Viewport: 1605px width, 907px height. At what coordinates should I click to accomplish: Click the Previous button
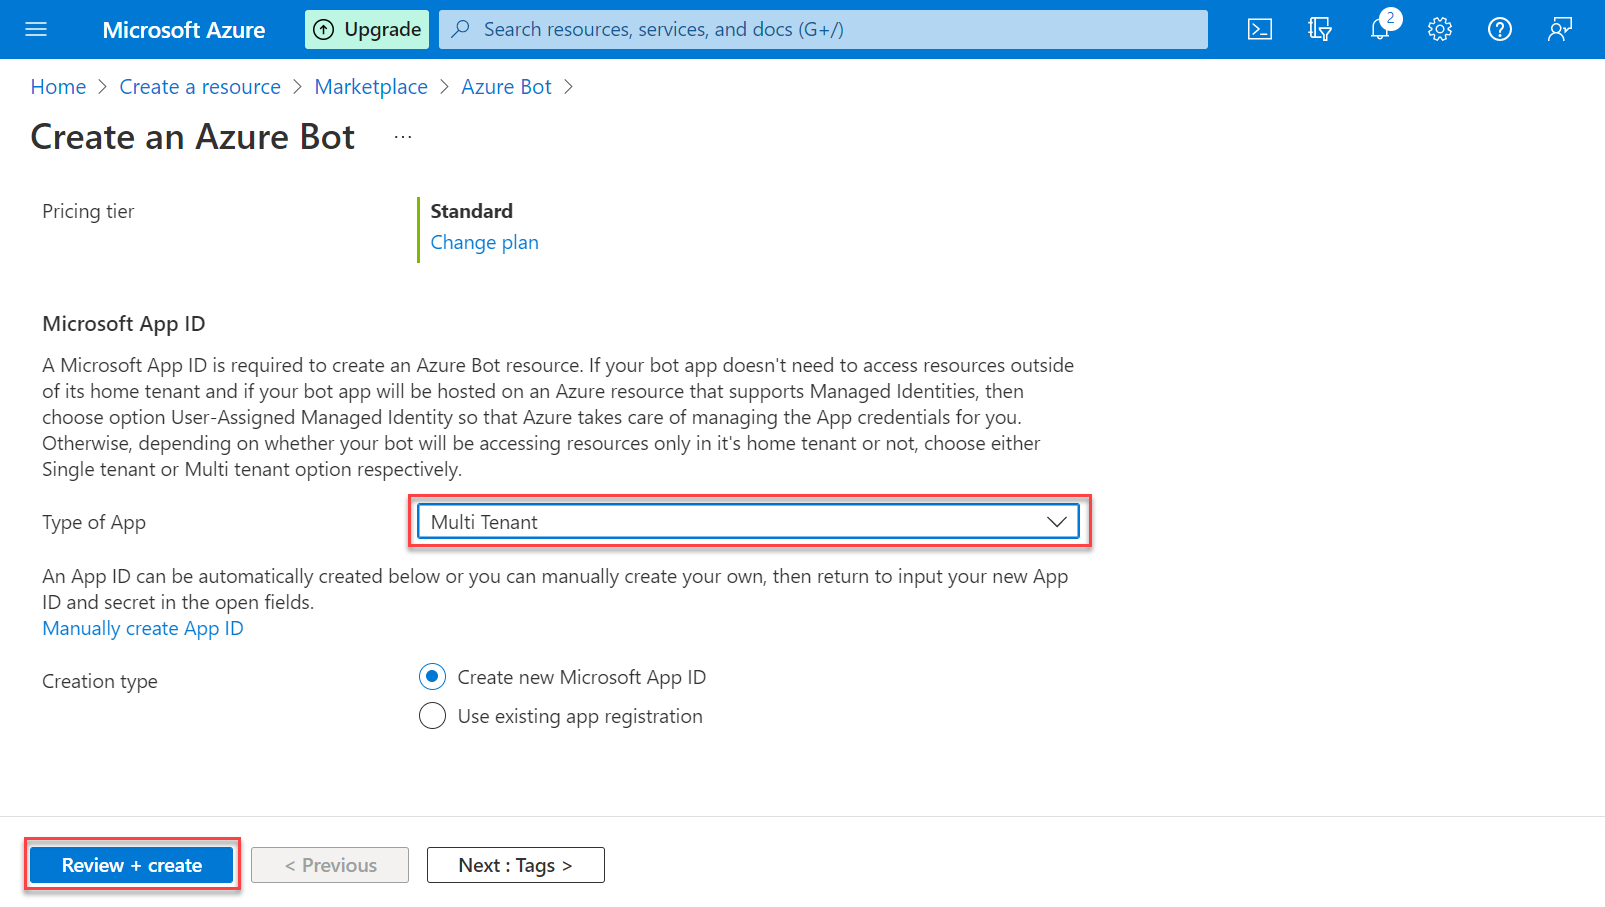pyautogui.click(x=330, y=865)
